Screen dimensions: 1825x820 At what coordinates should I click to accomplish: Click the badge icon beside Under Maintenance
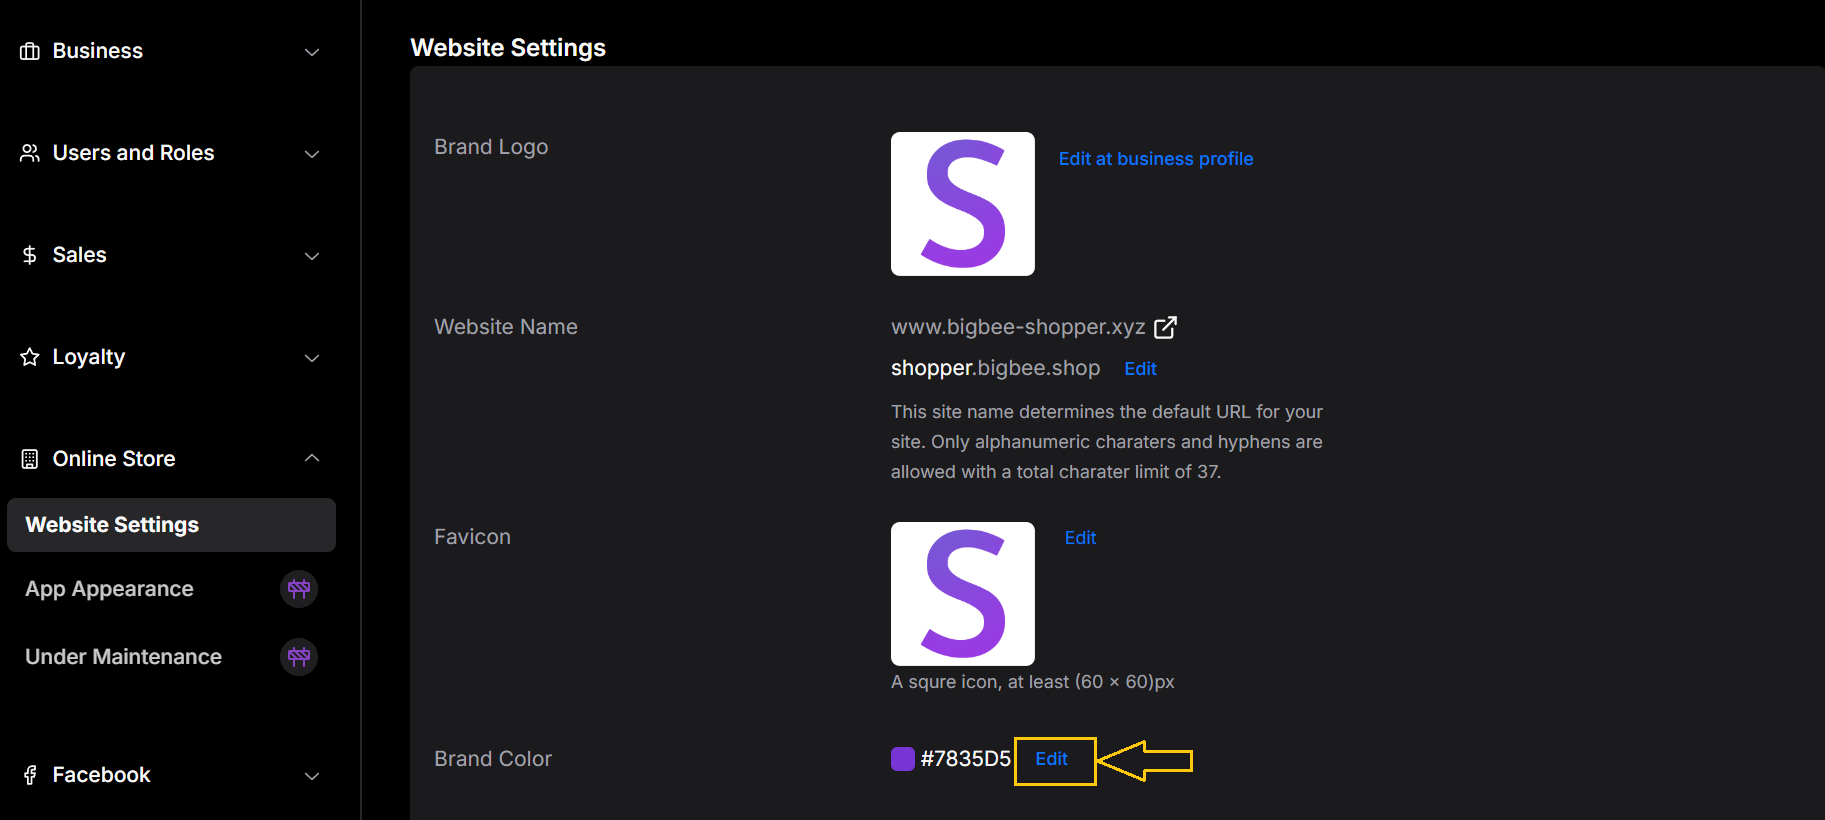click(299, 657)
